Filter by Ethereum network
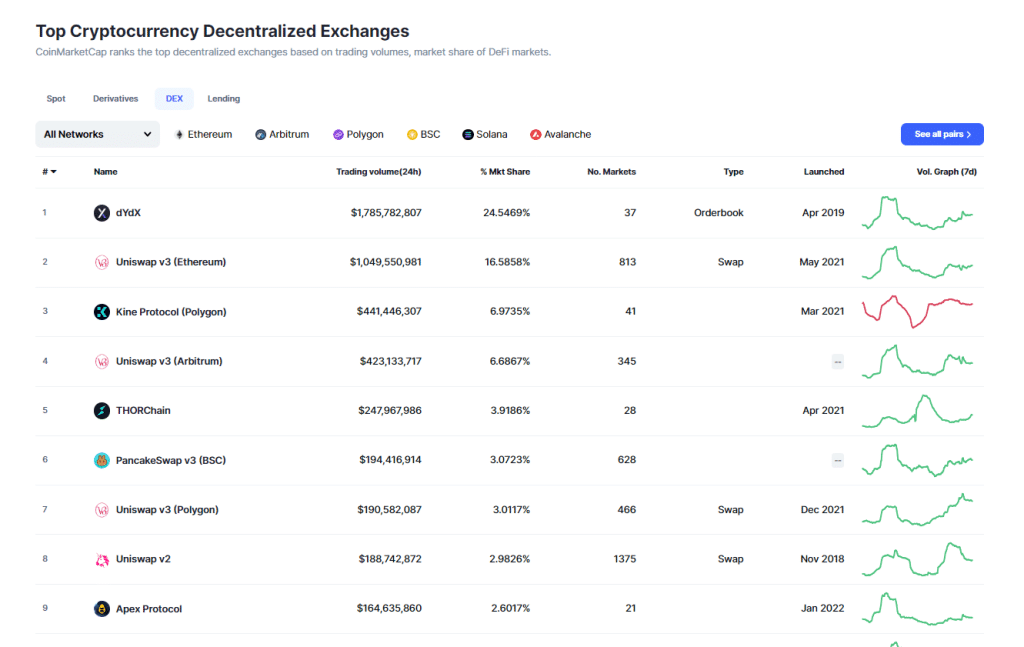The image size is (1024, 647). point(204,134)
